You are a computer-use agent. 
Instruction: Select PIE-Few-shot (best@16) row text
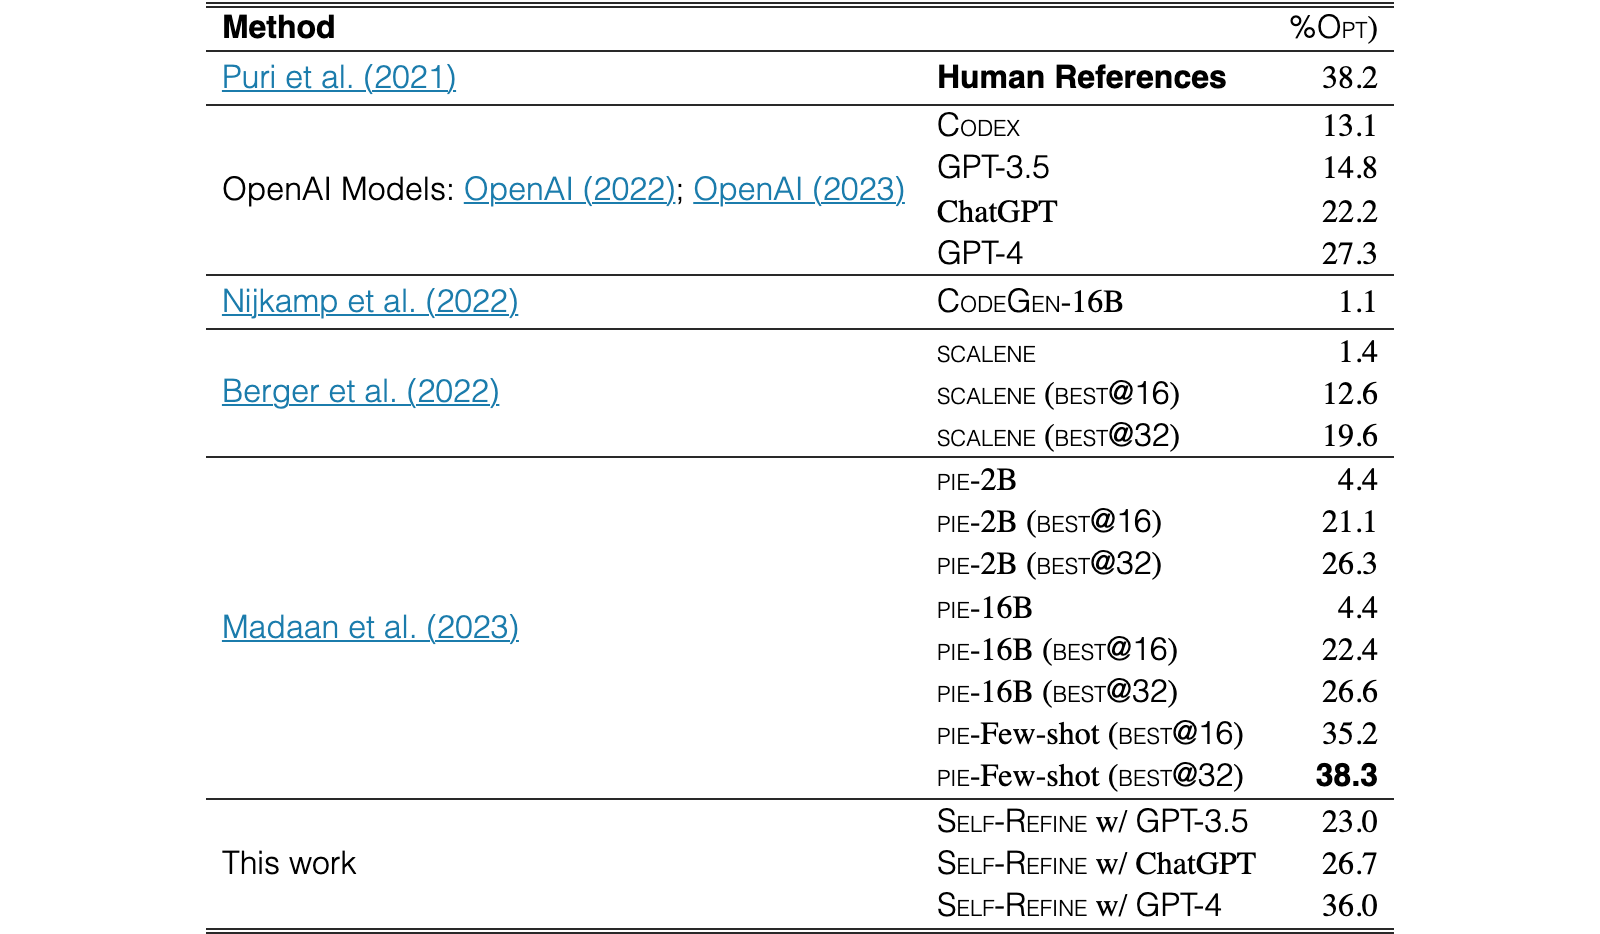(1090, 735)
